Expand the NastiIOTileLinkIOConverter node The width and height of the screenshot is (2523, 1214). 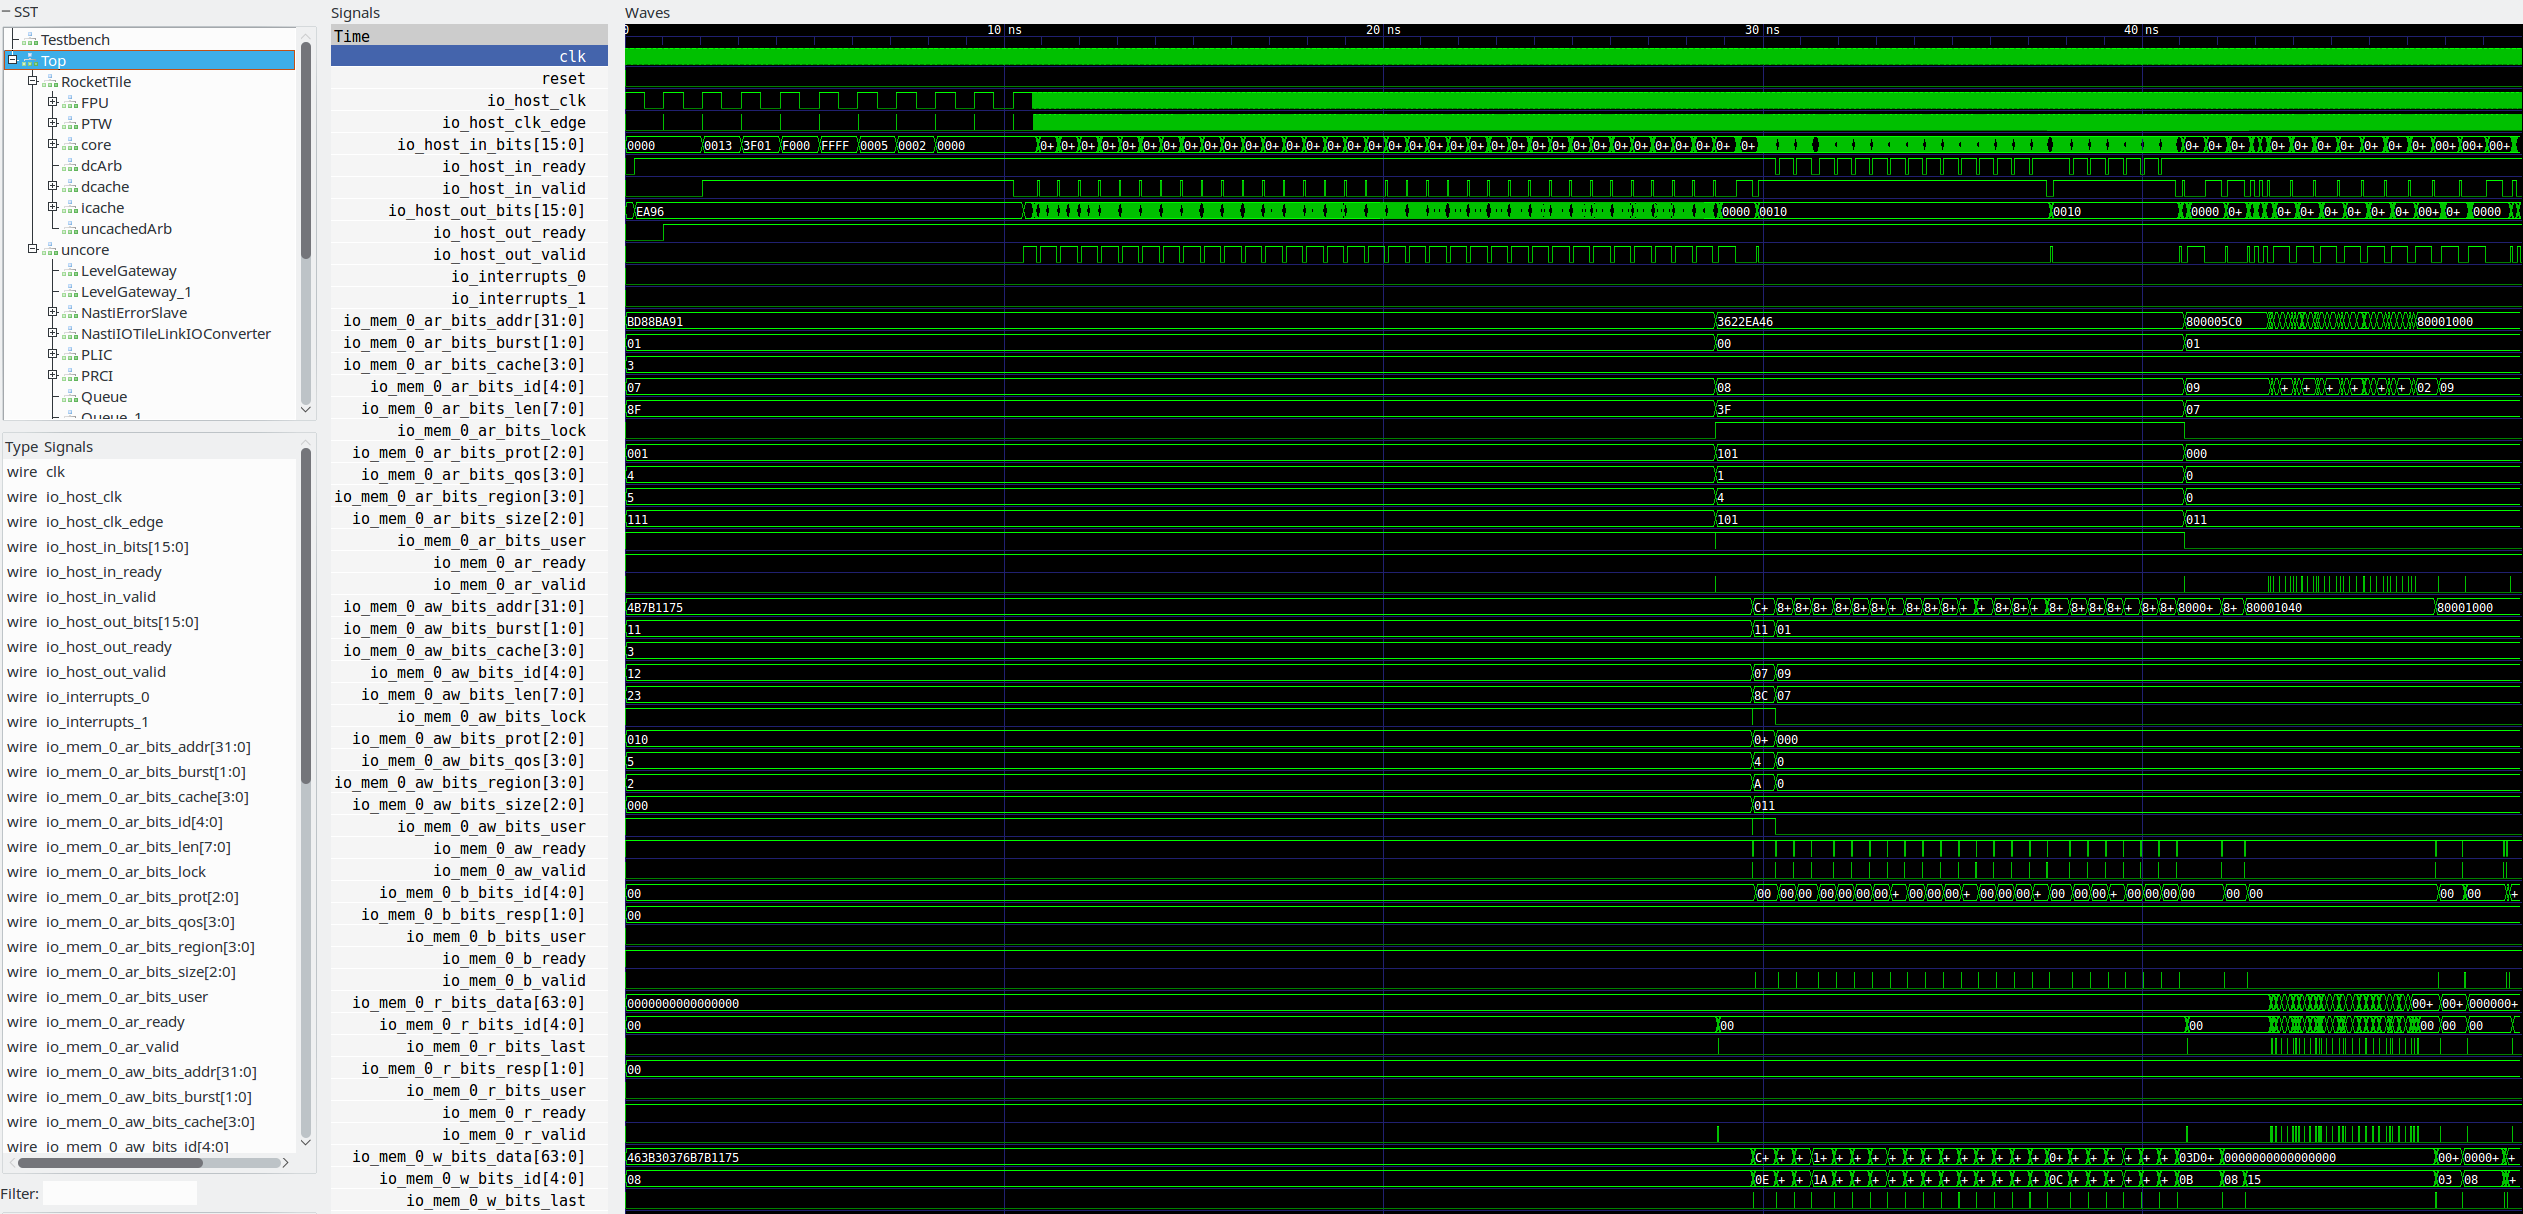(52, 333)
